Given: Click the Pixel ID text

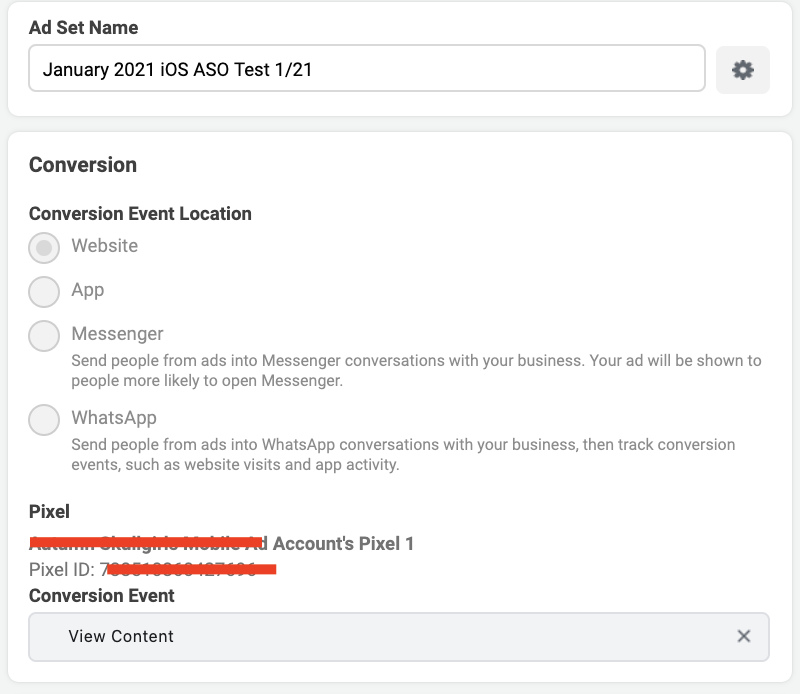Looking at the screenshot, I should pos(152,569).
